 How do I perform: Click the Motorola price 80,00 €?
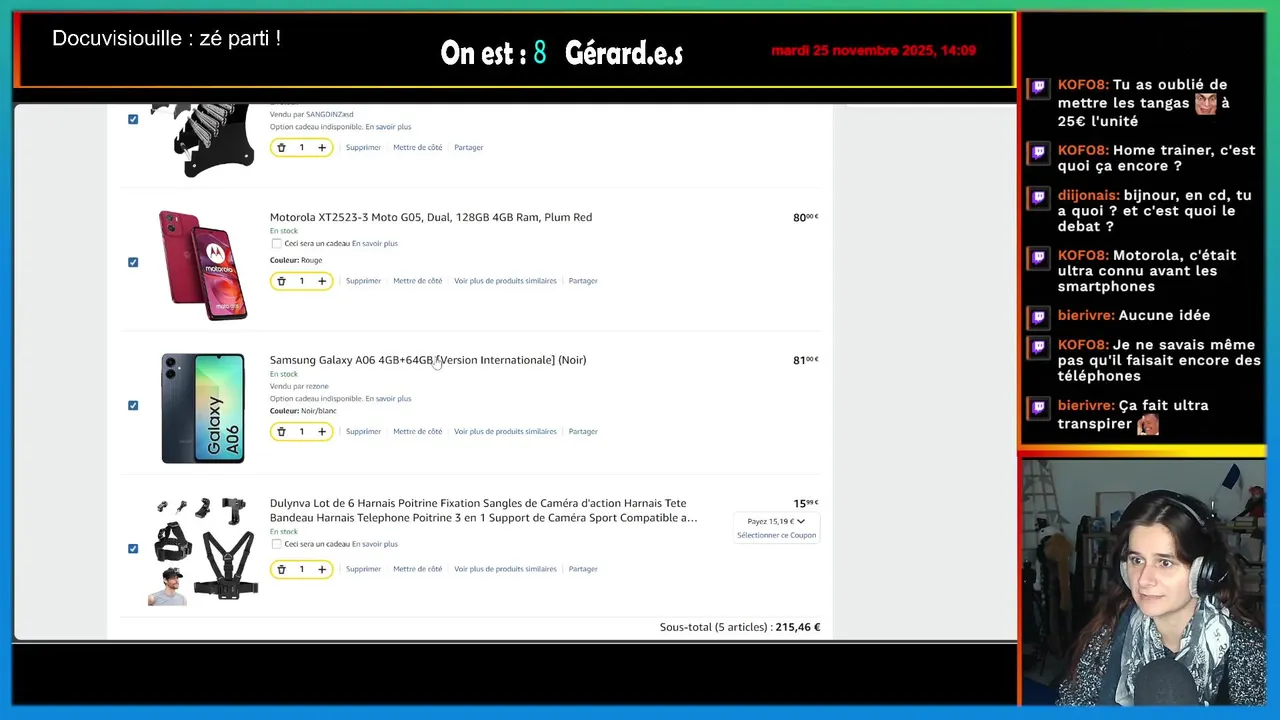click(x=806, y=217)
